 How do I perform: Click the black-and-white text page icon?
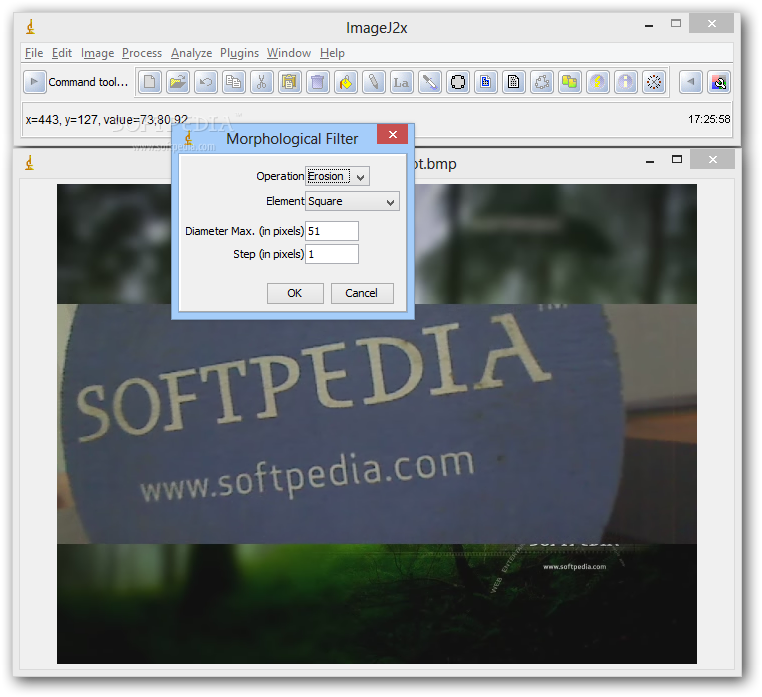coord(514,82)
